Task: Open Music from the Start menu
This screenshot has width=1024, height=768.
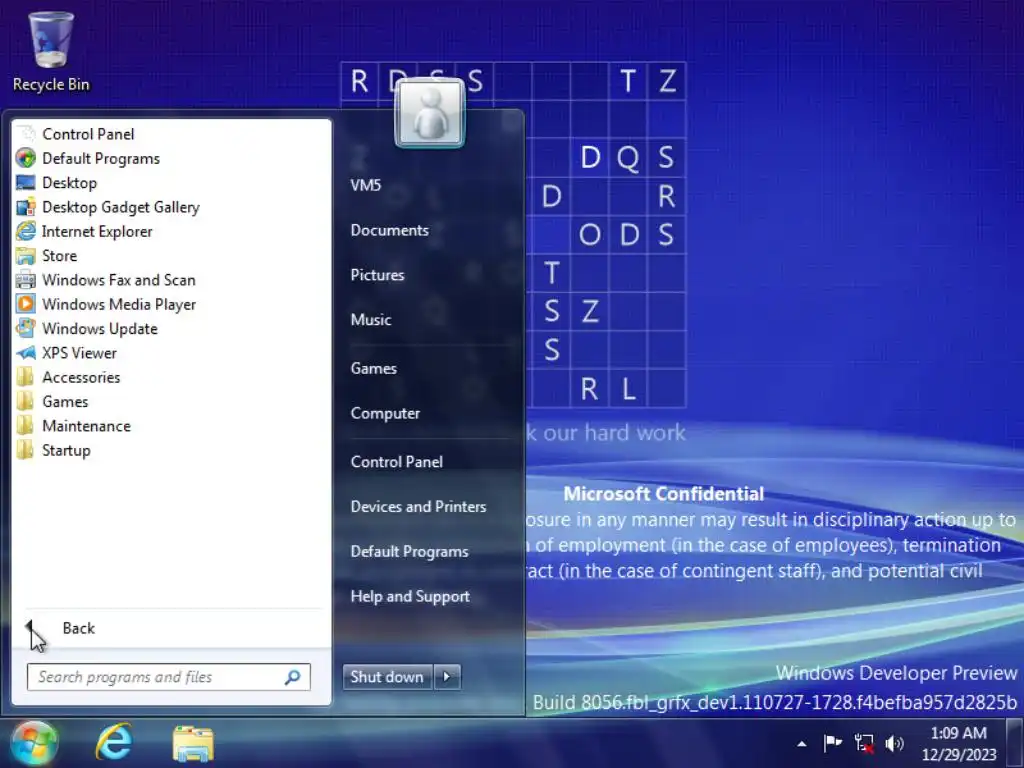Action: 371,319
